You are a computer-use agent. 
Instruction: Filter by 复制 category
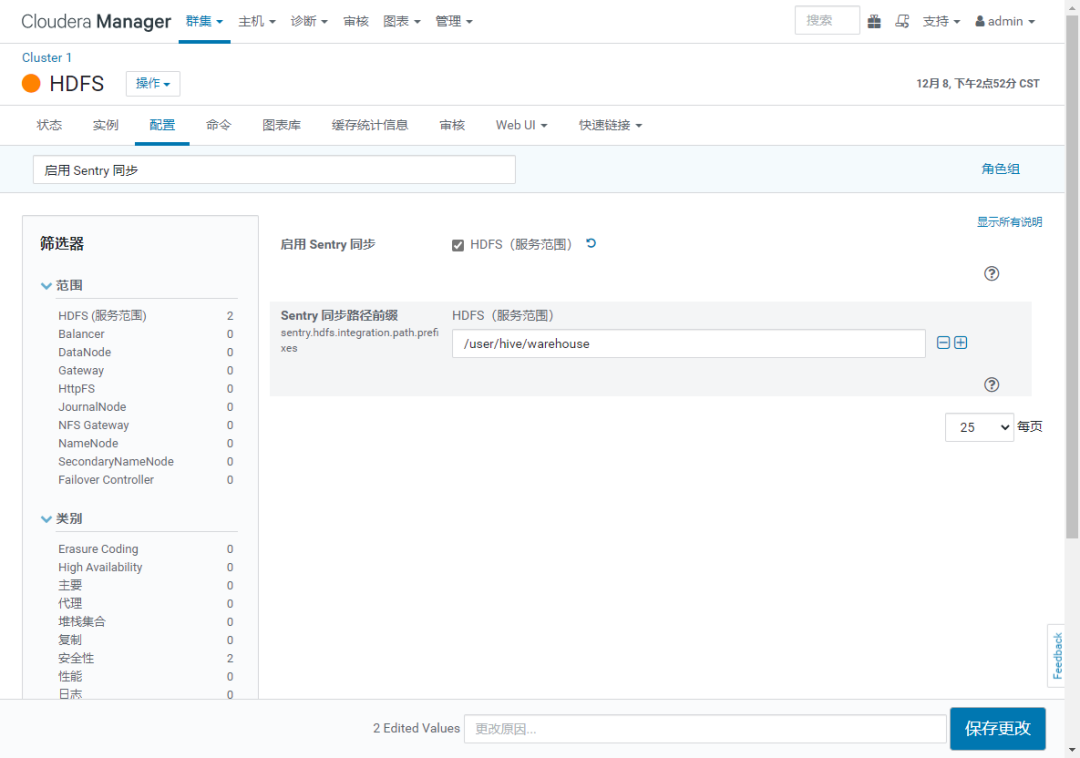pyautogui.click(x=145, y=640)
